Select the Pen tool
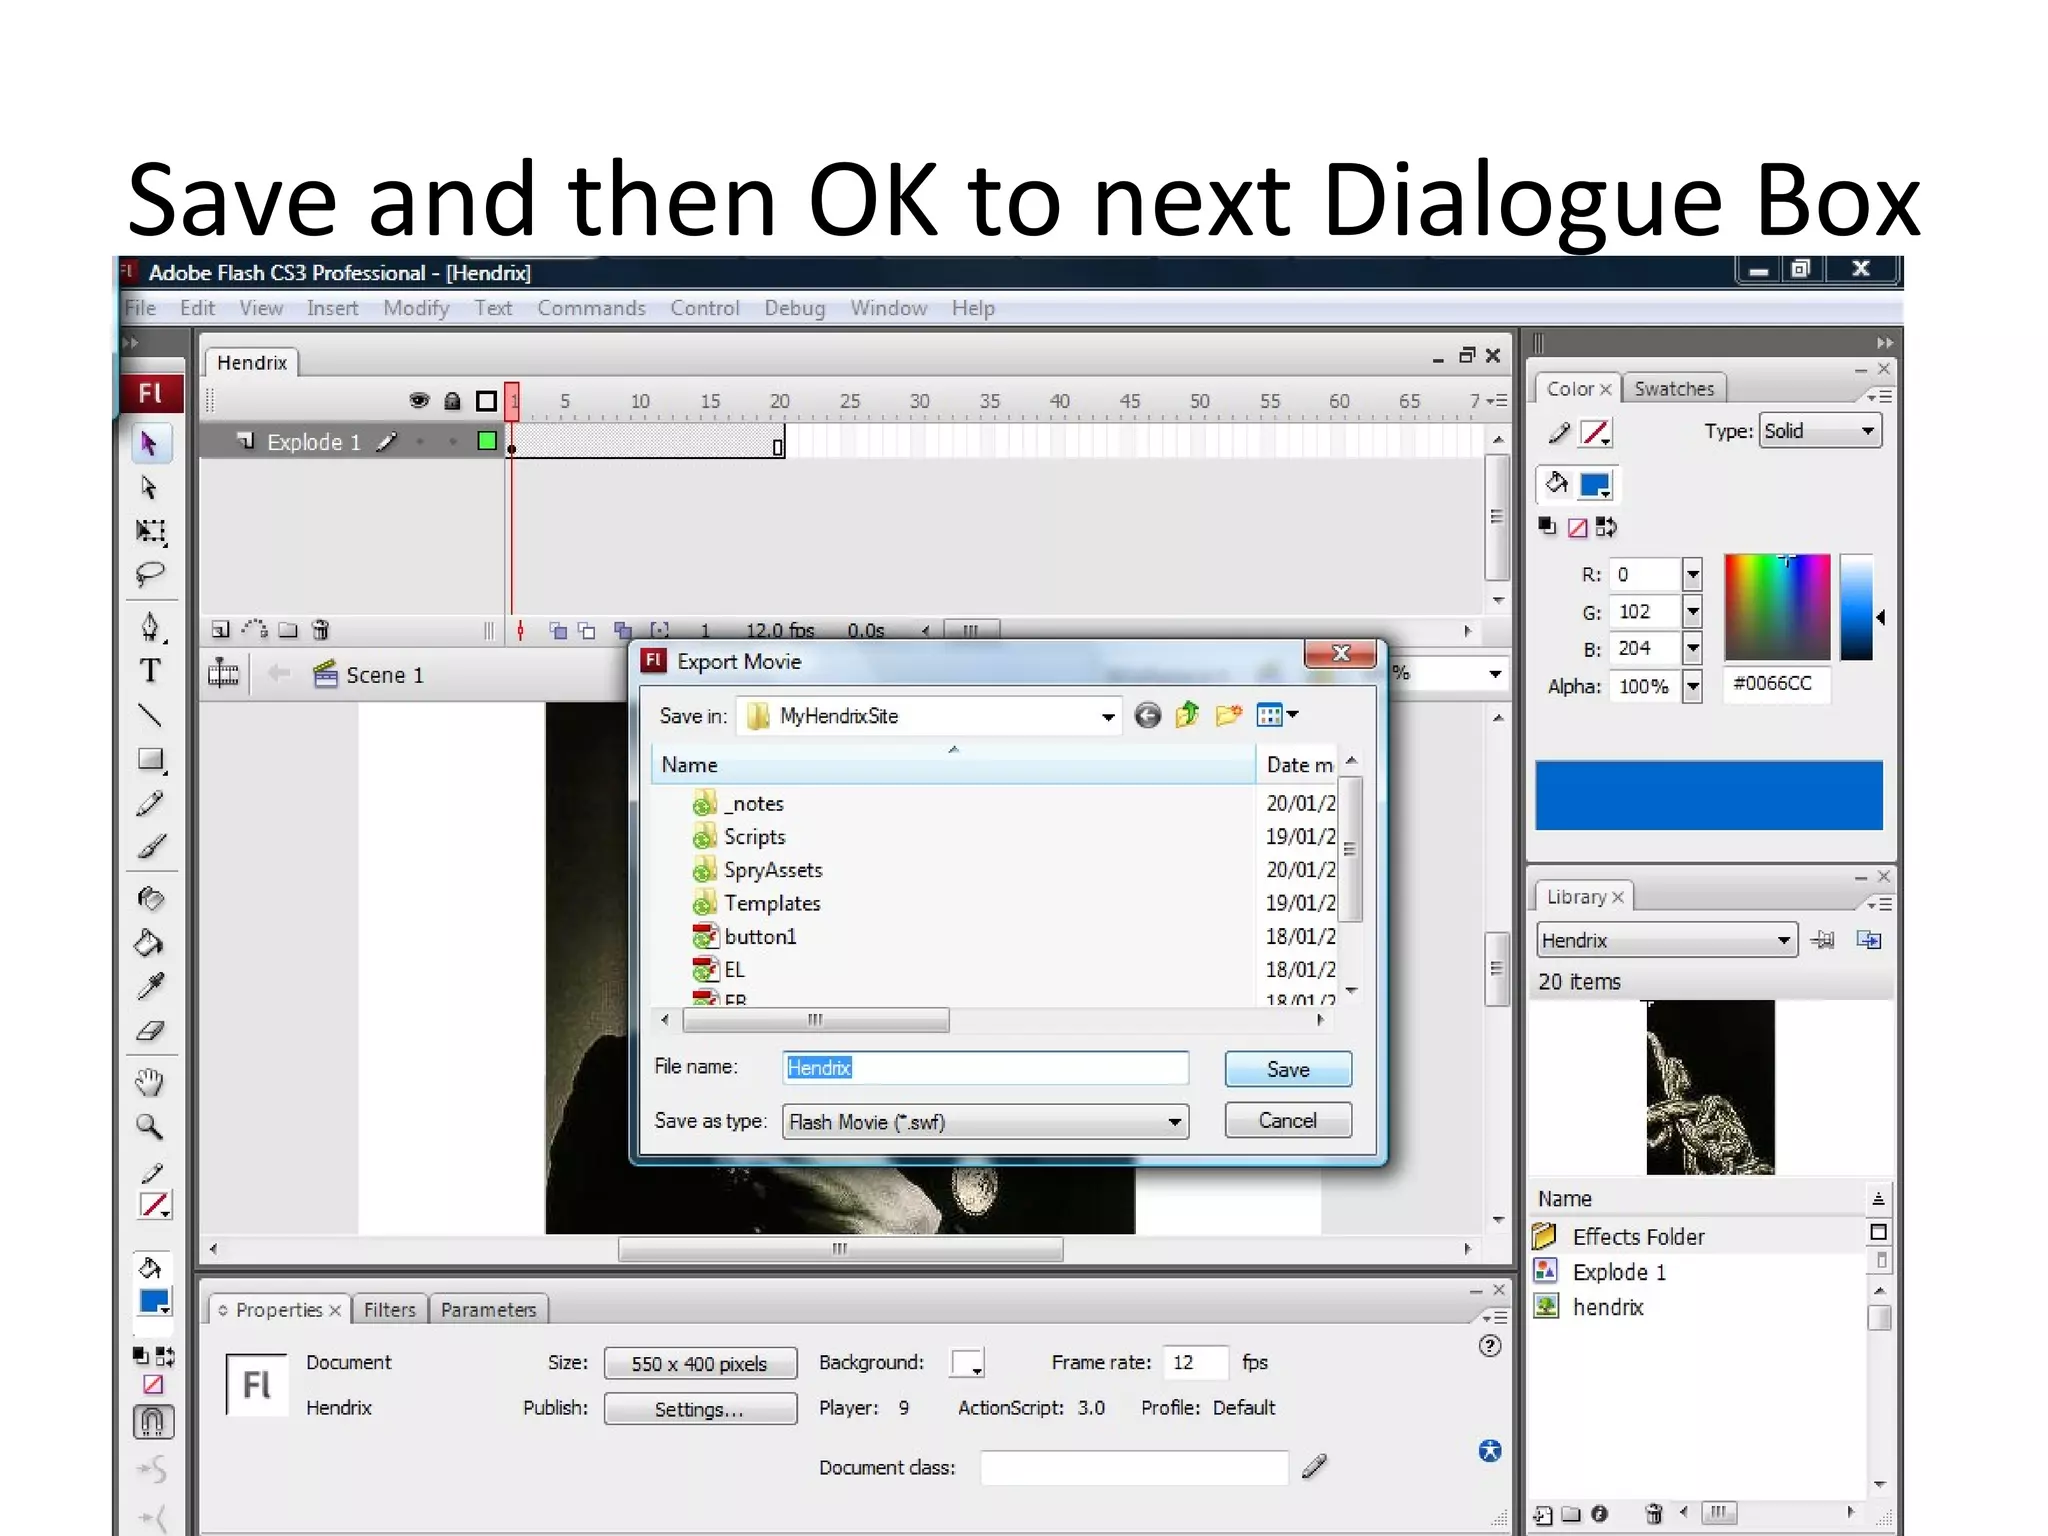The height and width of the screenshot is (1536, 2048). tap(150, 627)
